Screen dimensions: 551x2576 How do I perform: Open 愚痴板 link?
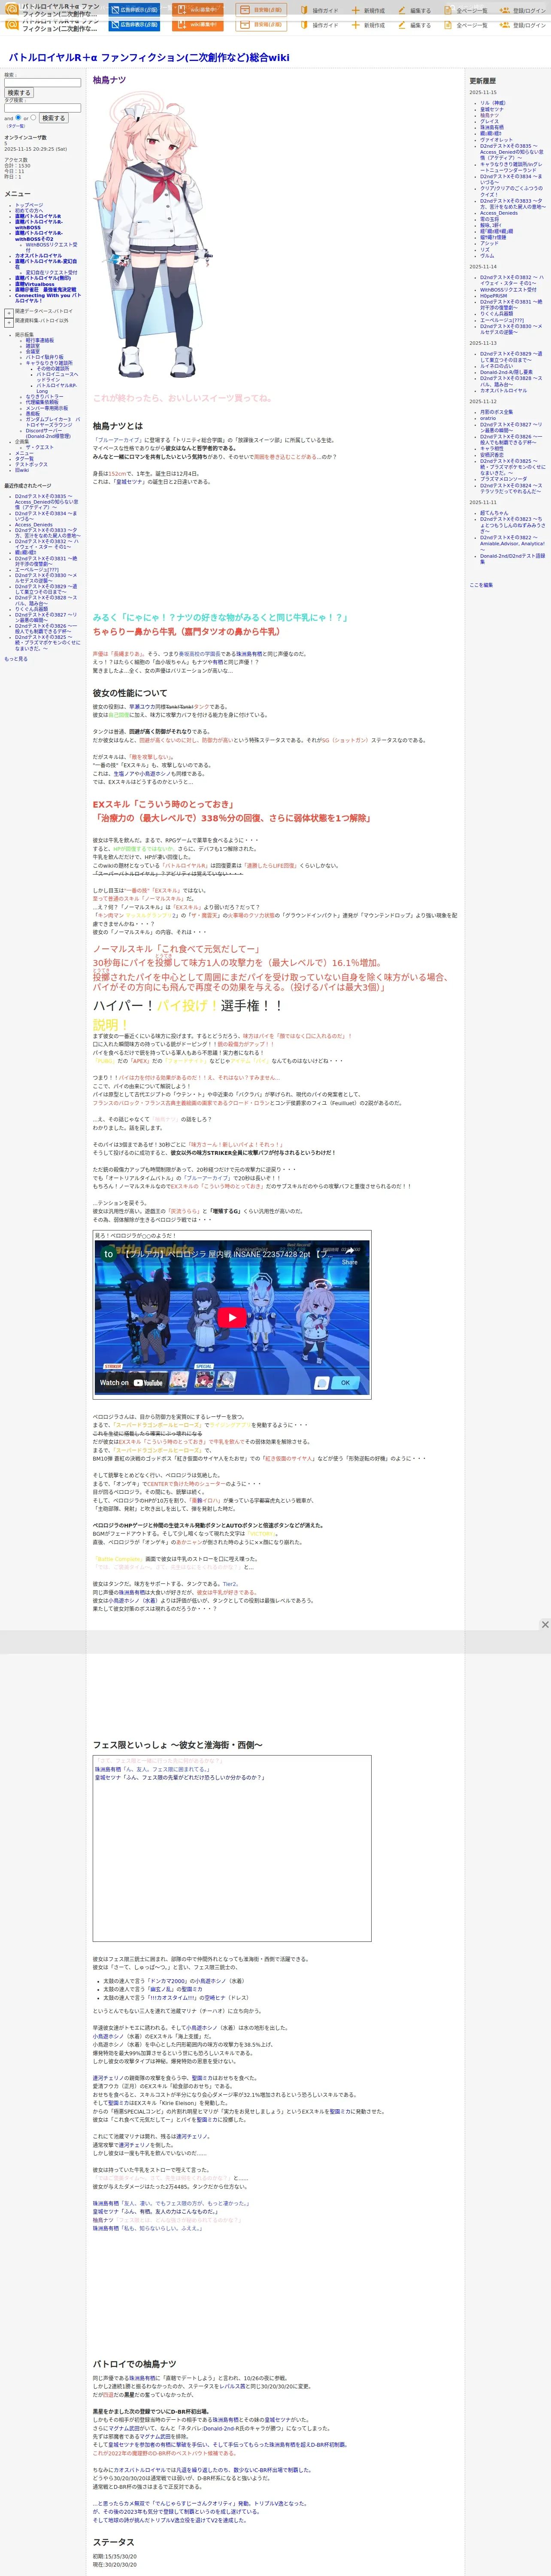pos(33,414)
